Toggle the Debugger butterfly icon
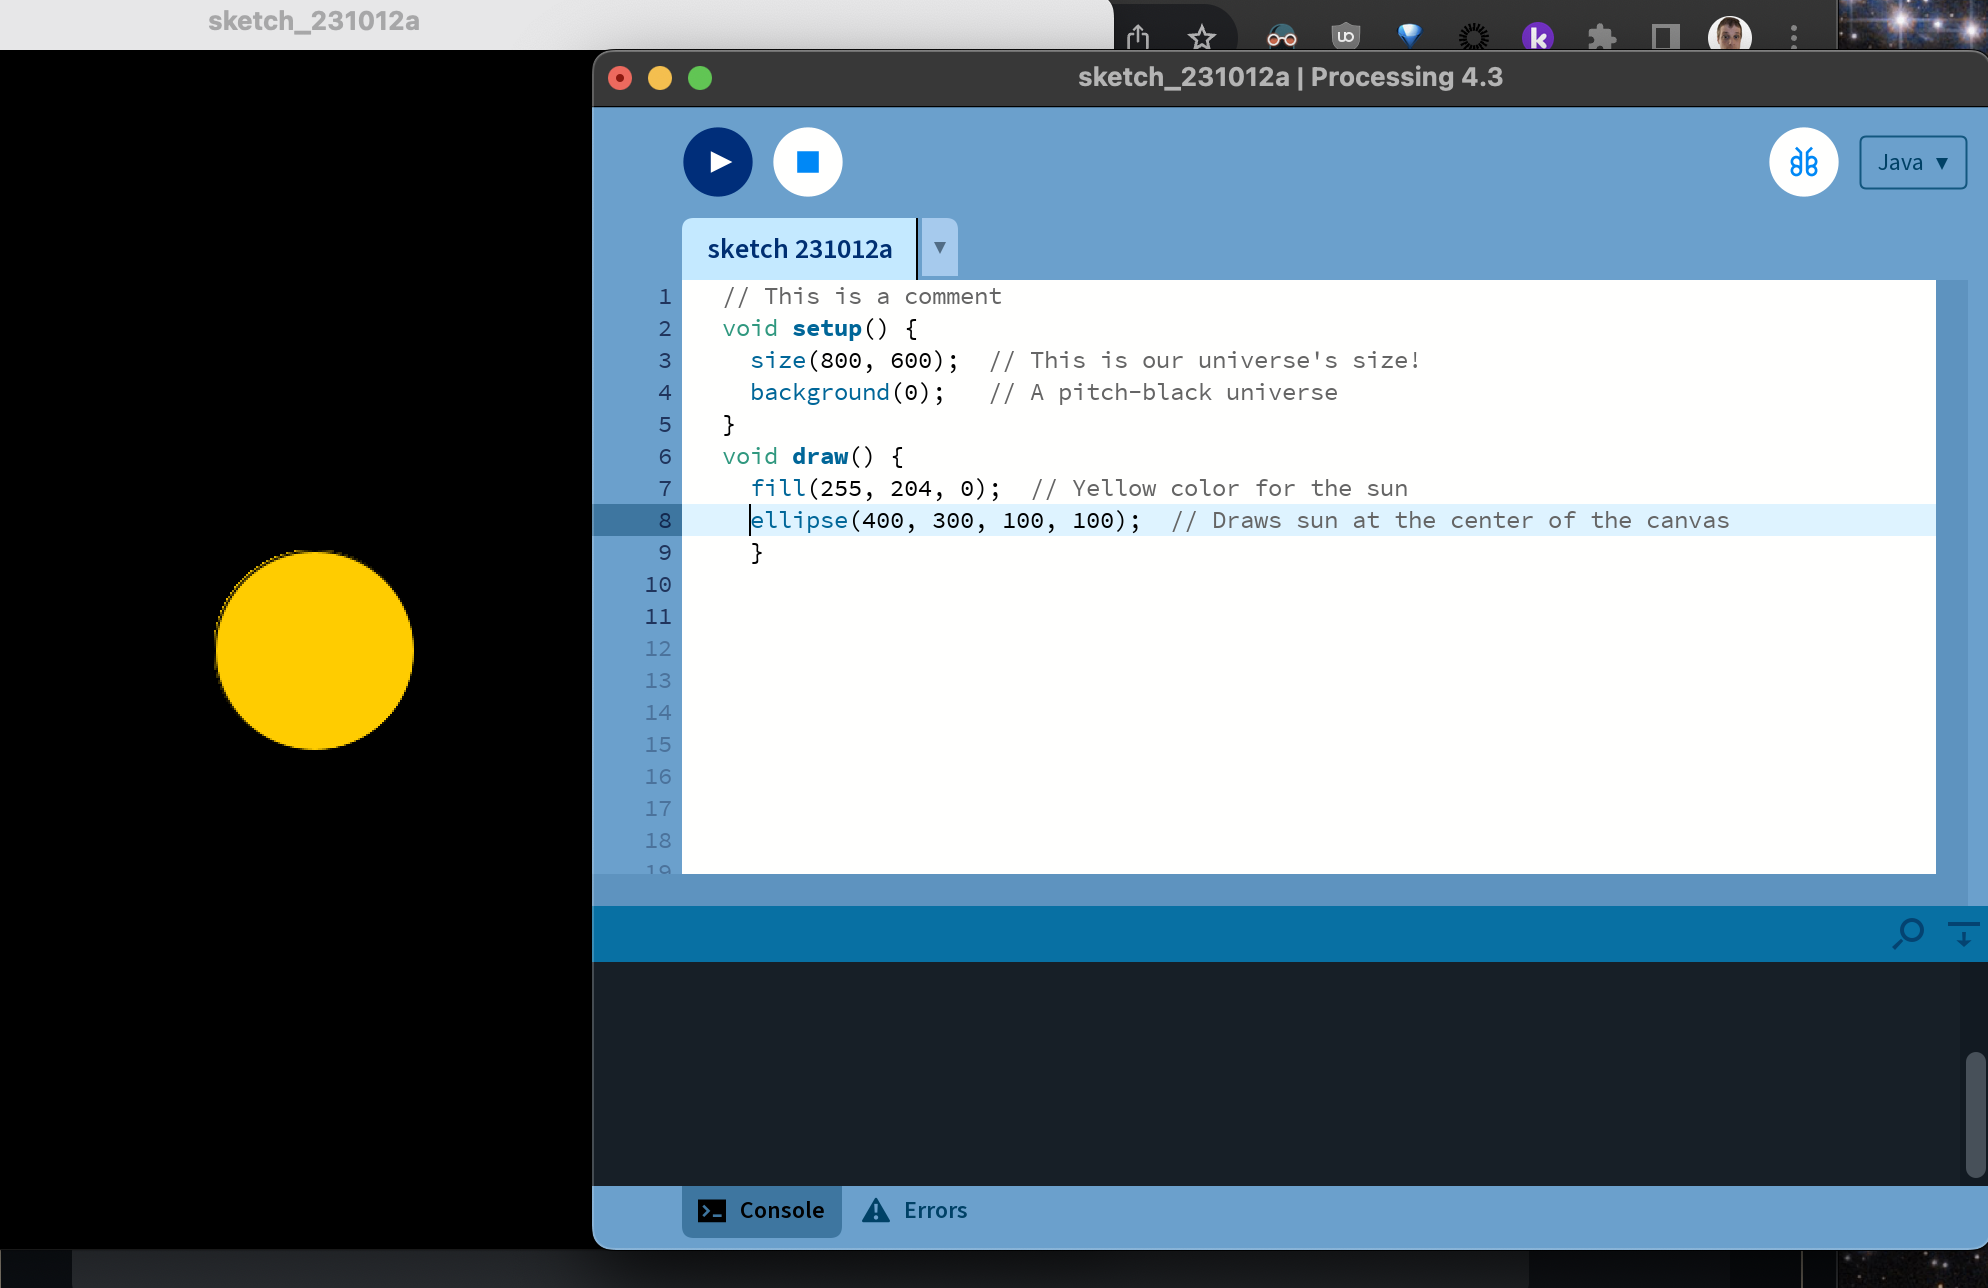Screen dimensions: 1988x1288 (x=1803, y=162)
